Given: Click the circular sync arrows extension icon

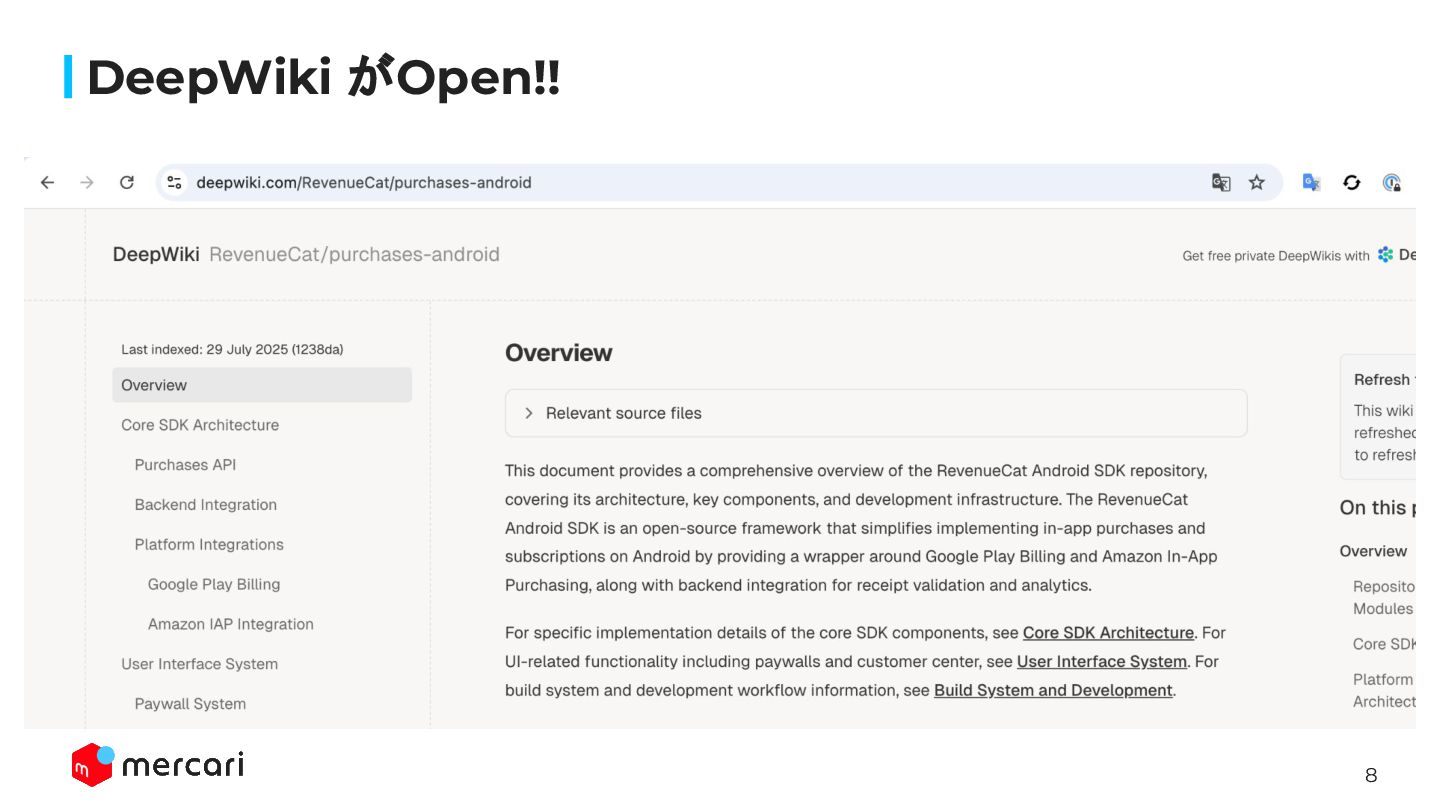Looking at the screenshot, I should tap(1352, 182).
